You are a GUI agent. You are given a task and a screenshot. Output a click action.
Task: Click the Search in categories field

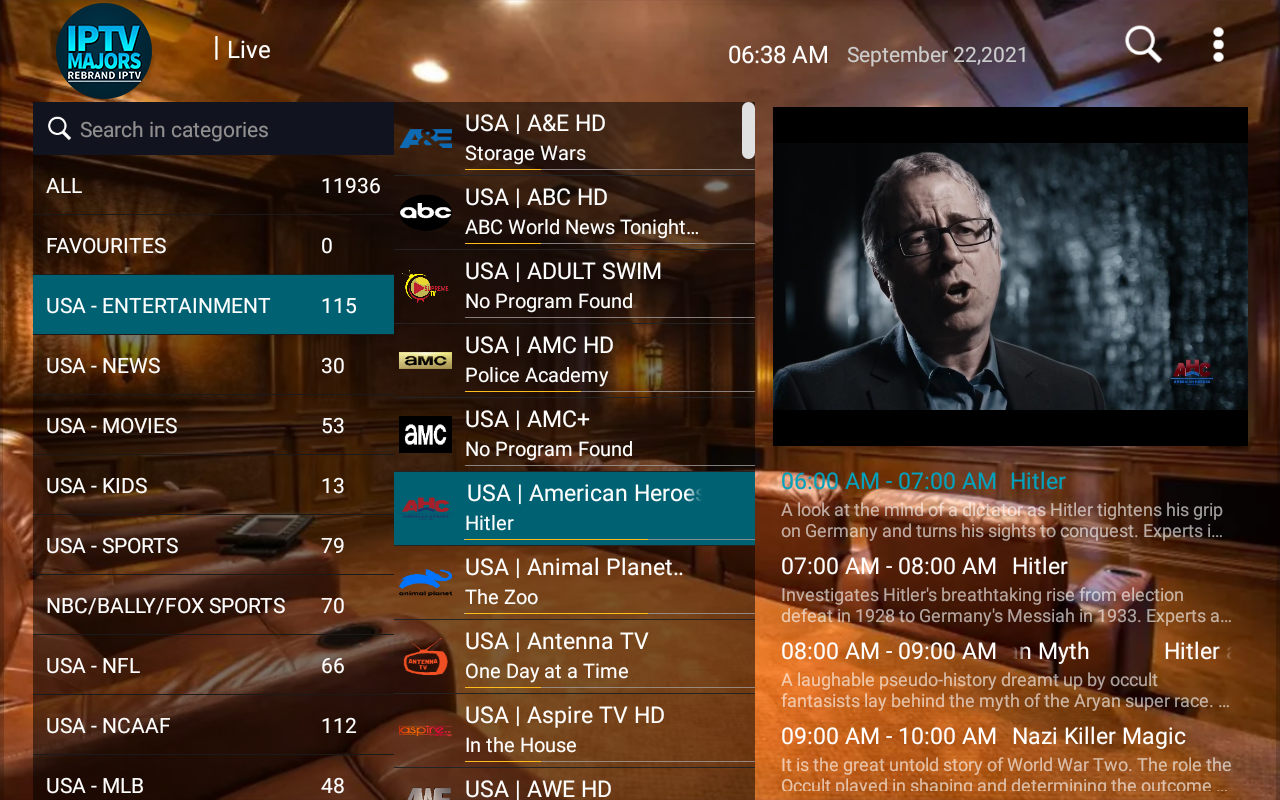[213, 129]
